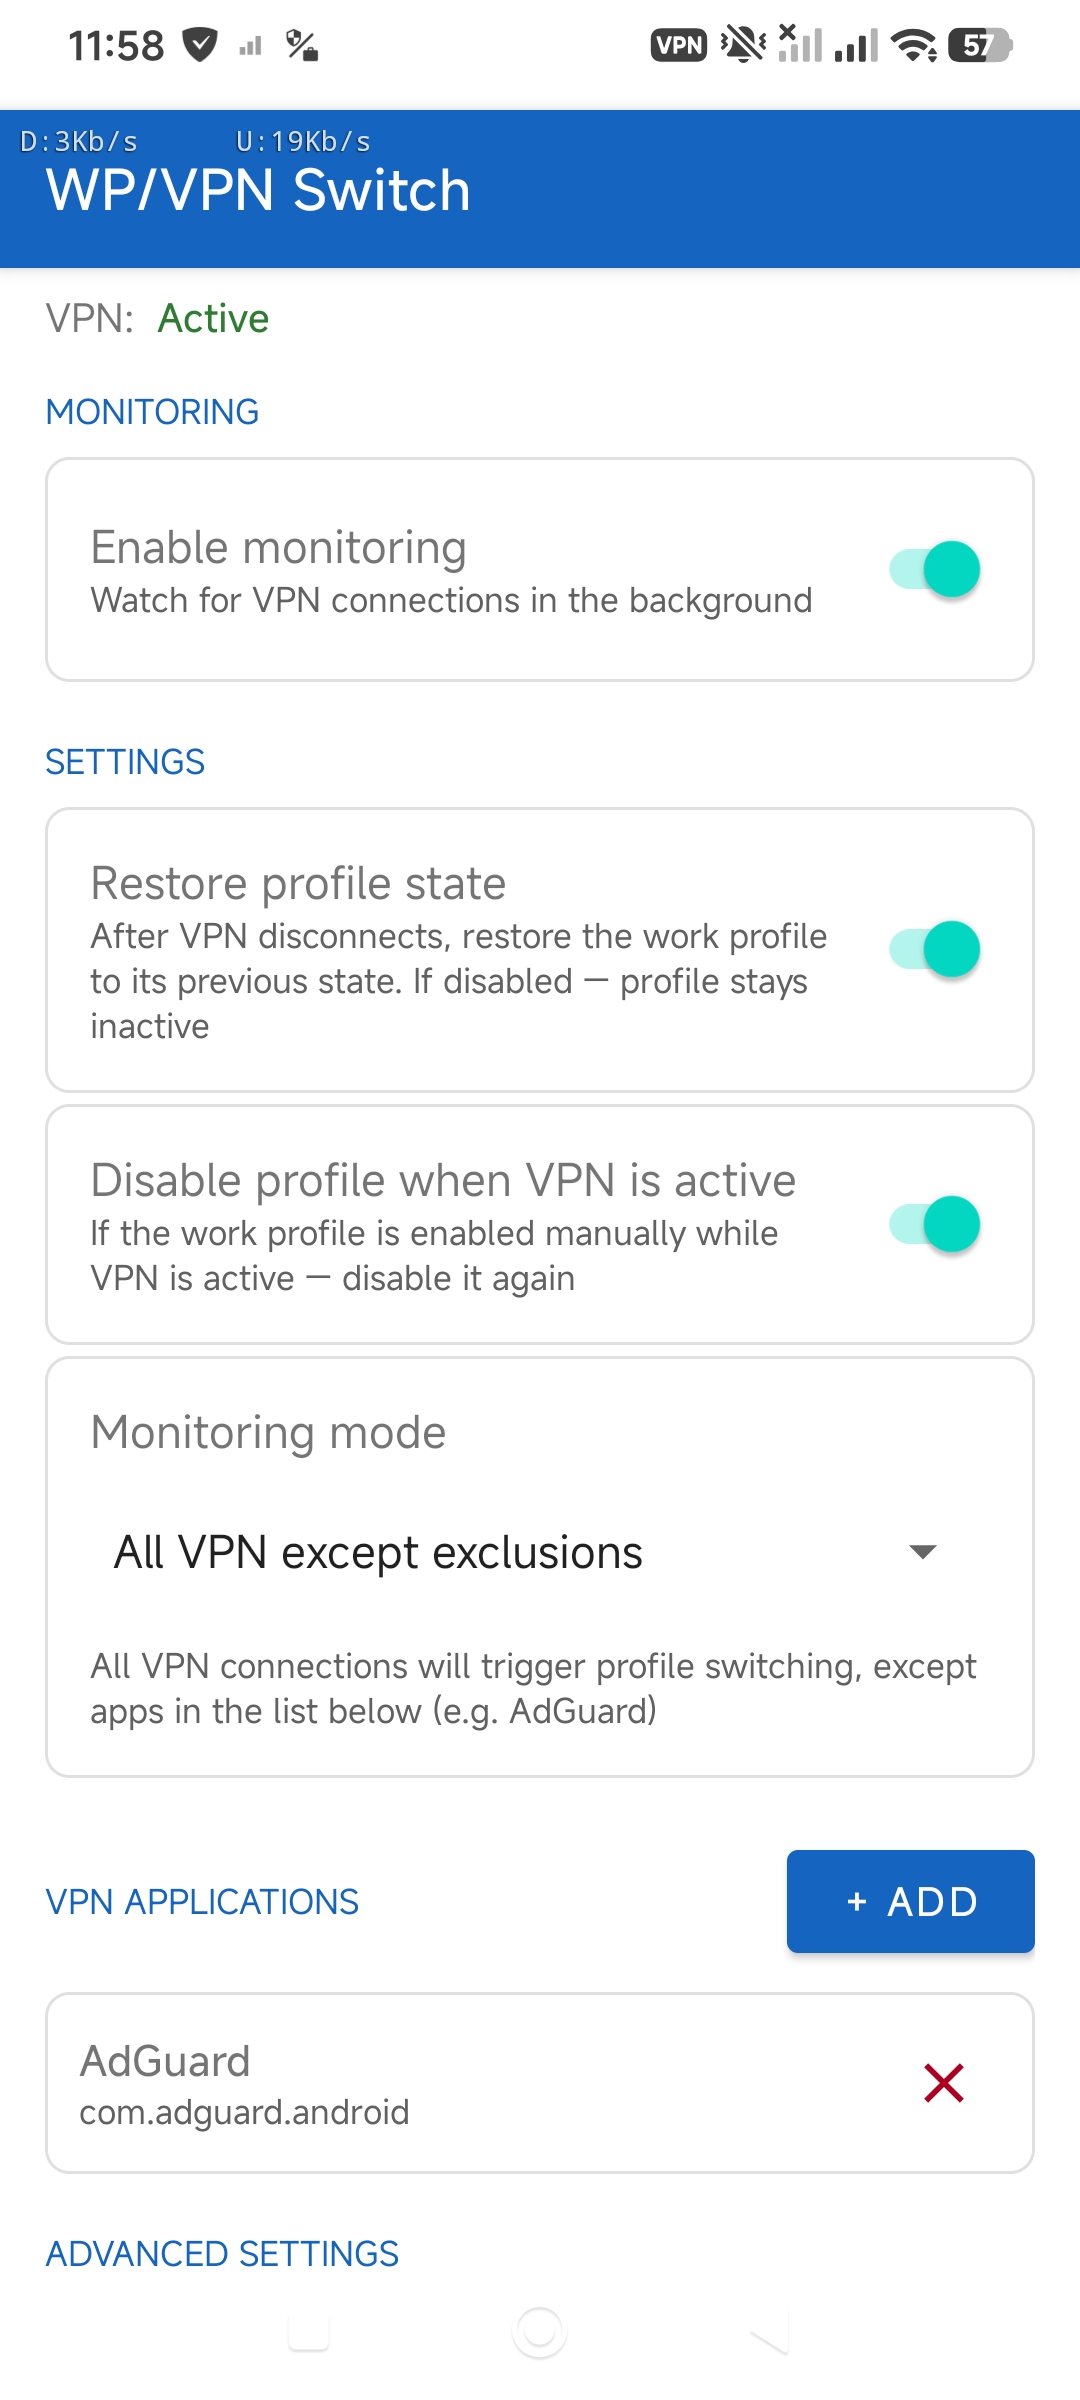Tap the shield icon in status bar
Image resolution: width=1080 pixels, height=2400 pixels.
tap(200, 45)
